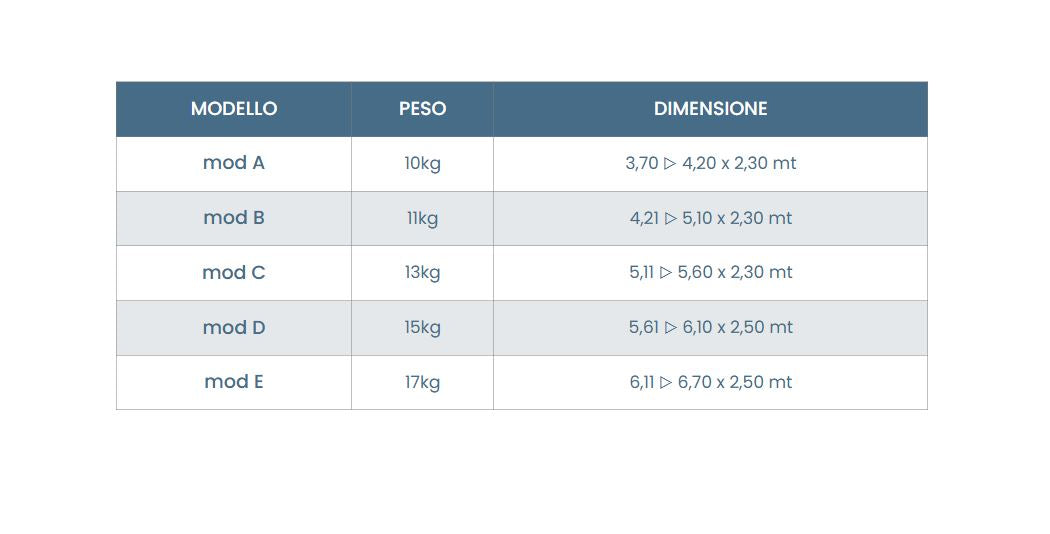Select the mod A cell
Viewport: 1050px width, 534px height.
point(234,163)
